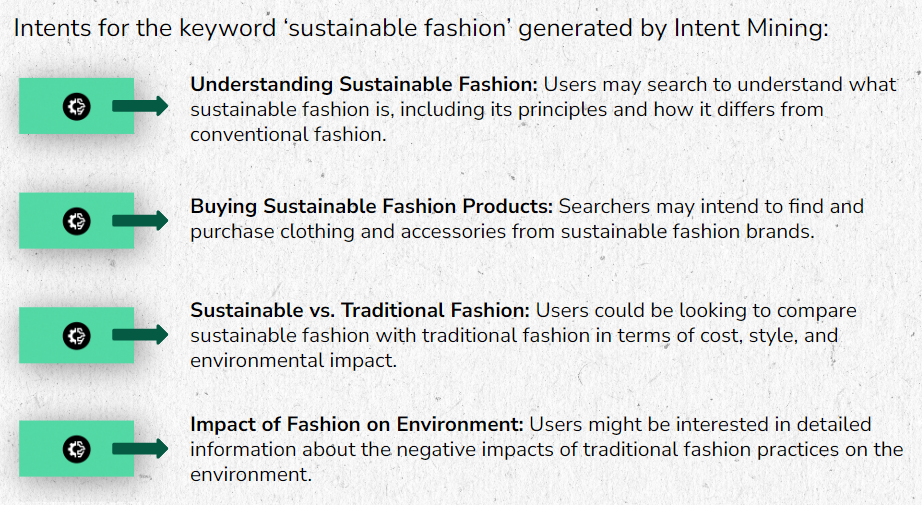Click the gear icon beside Understanding Sustainable Fashion
Image resolution: width=922 pixels, height=505 pixels.
pyautogui.click(x=76, y=107)
